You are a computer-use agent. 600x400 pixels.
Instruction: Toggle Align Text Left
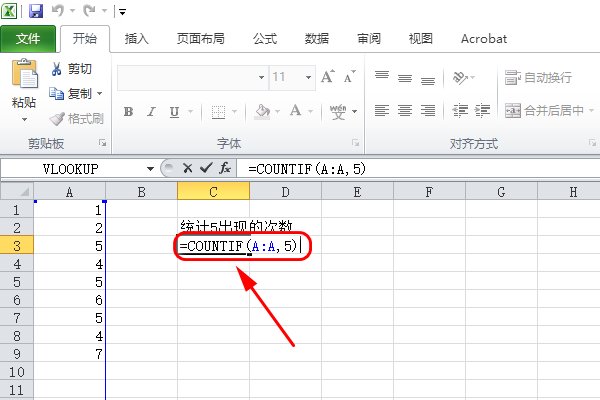point(382,111)
